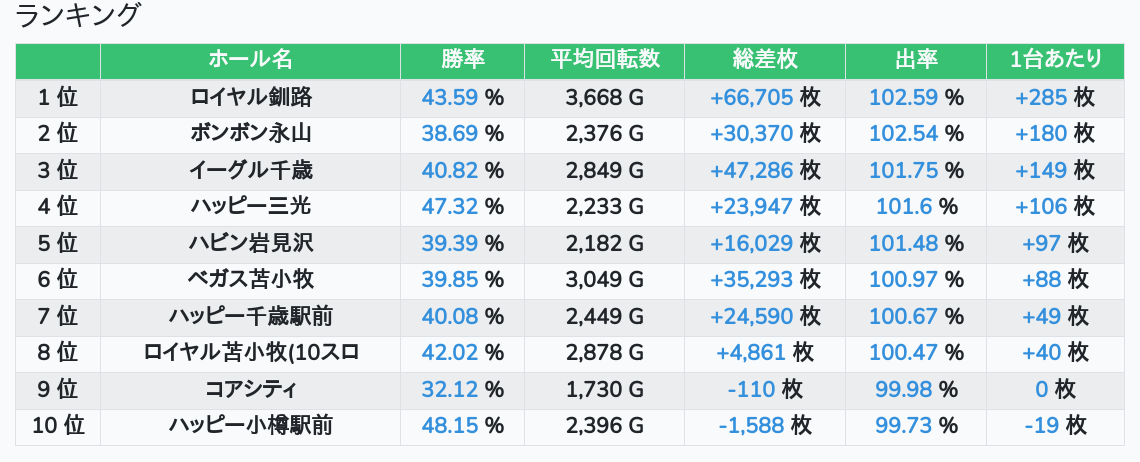Click the ハッピー三光 hall name
Screen dimensions: 1140x462
pos(250,207)
